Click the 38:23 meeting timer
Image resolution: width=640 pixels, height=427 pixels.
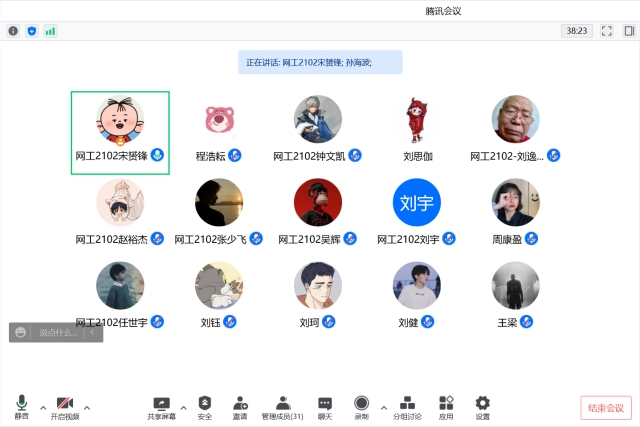(577, 31)
